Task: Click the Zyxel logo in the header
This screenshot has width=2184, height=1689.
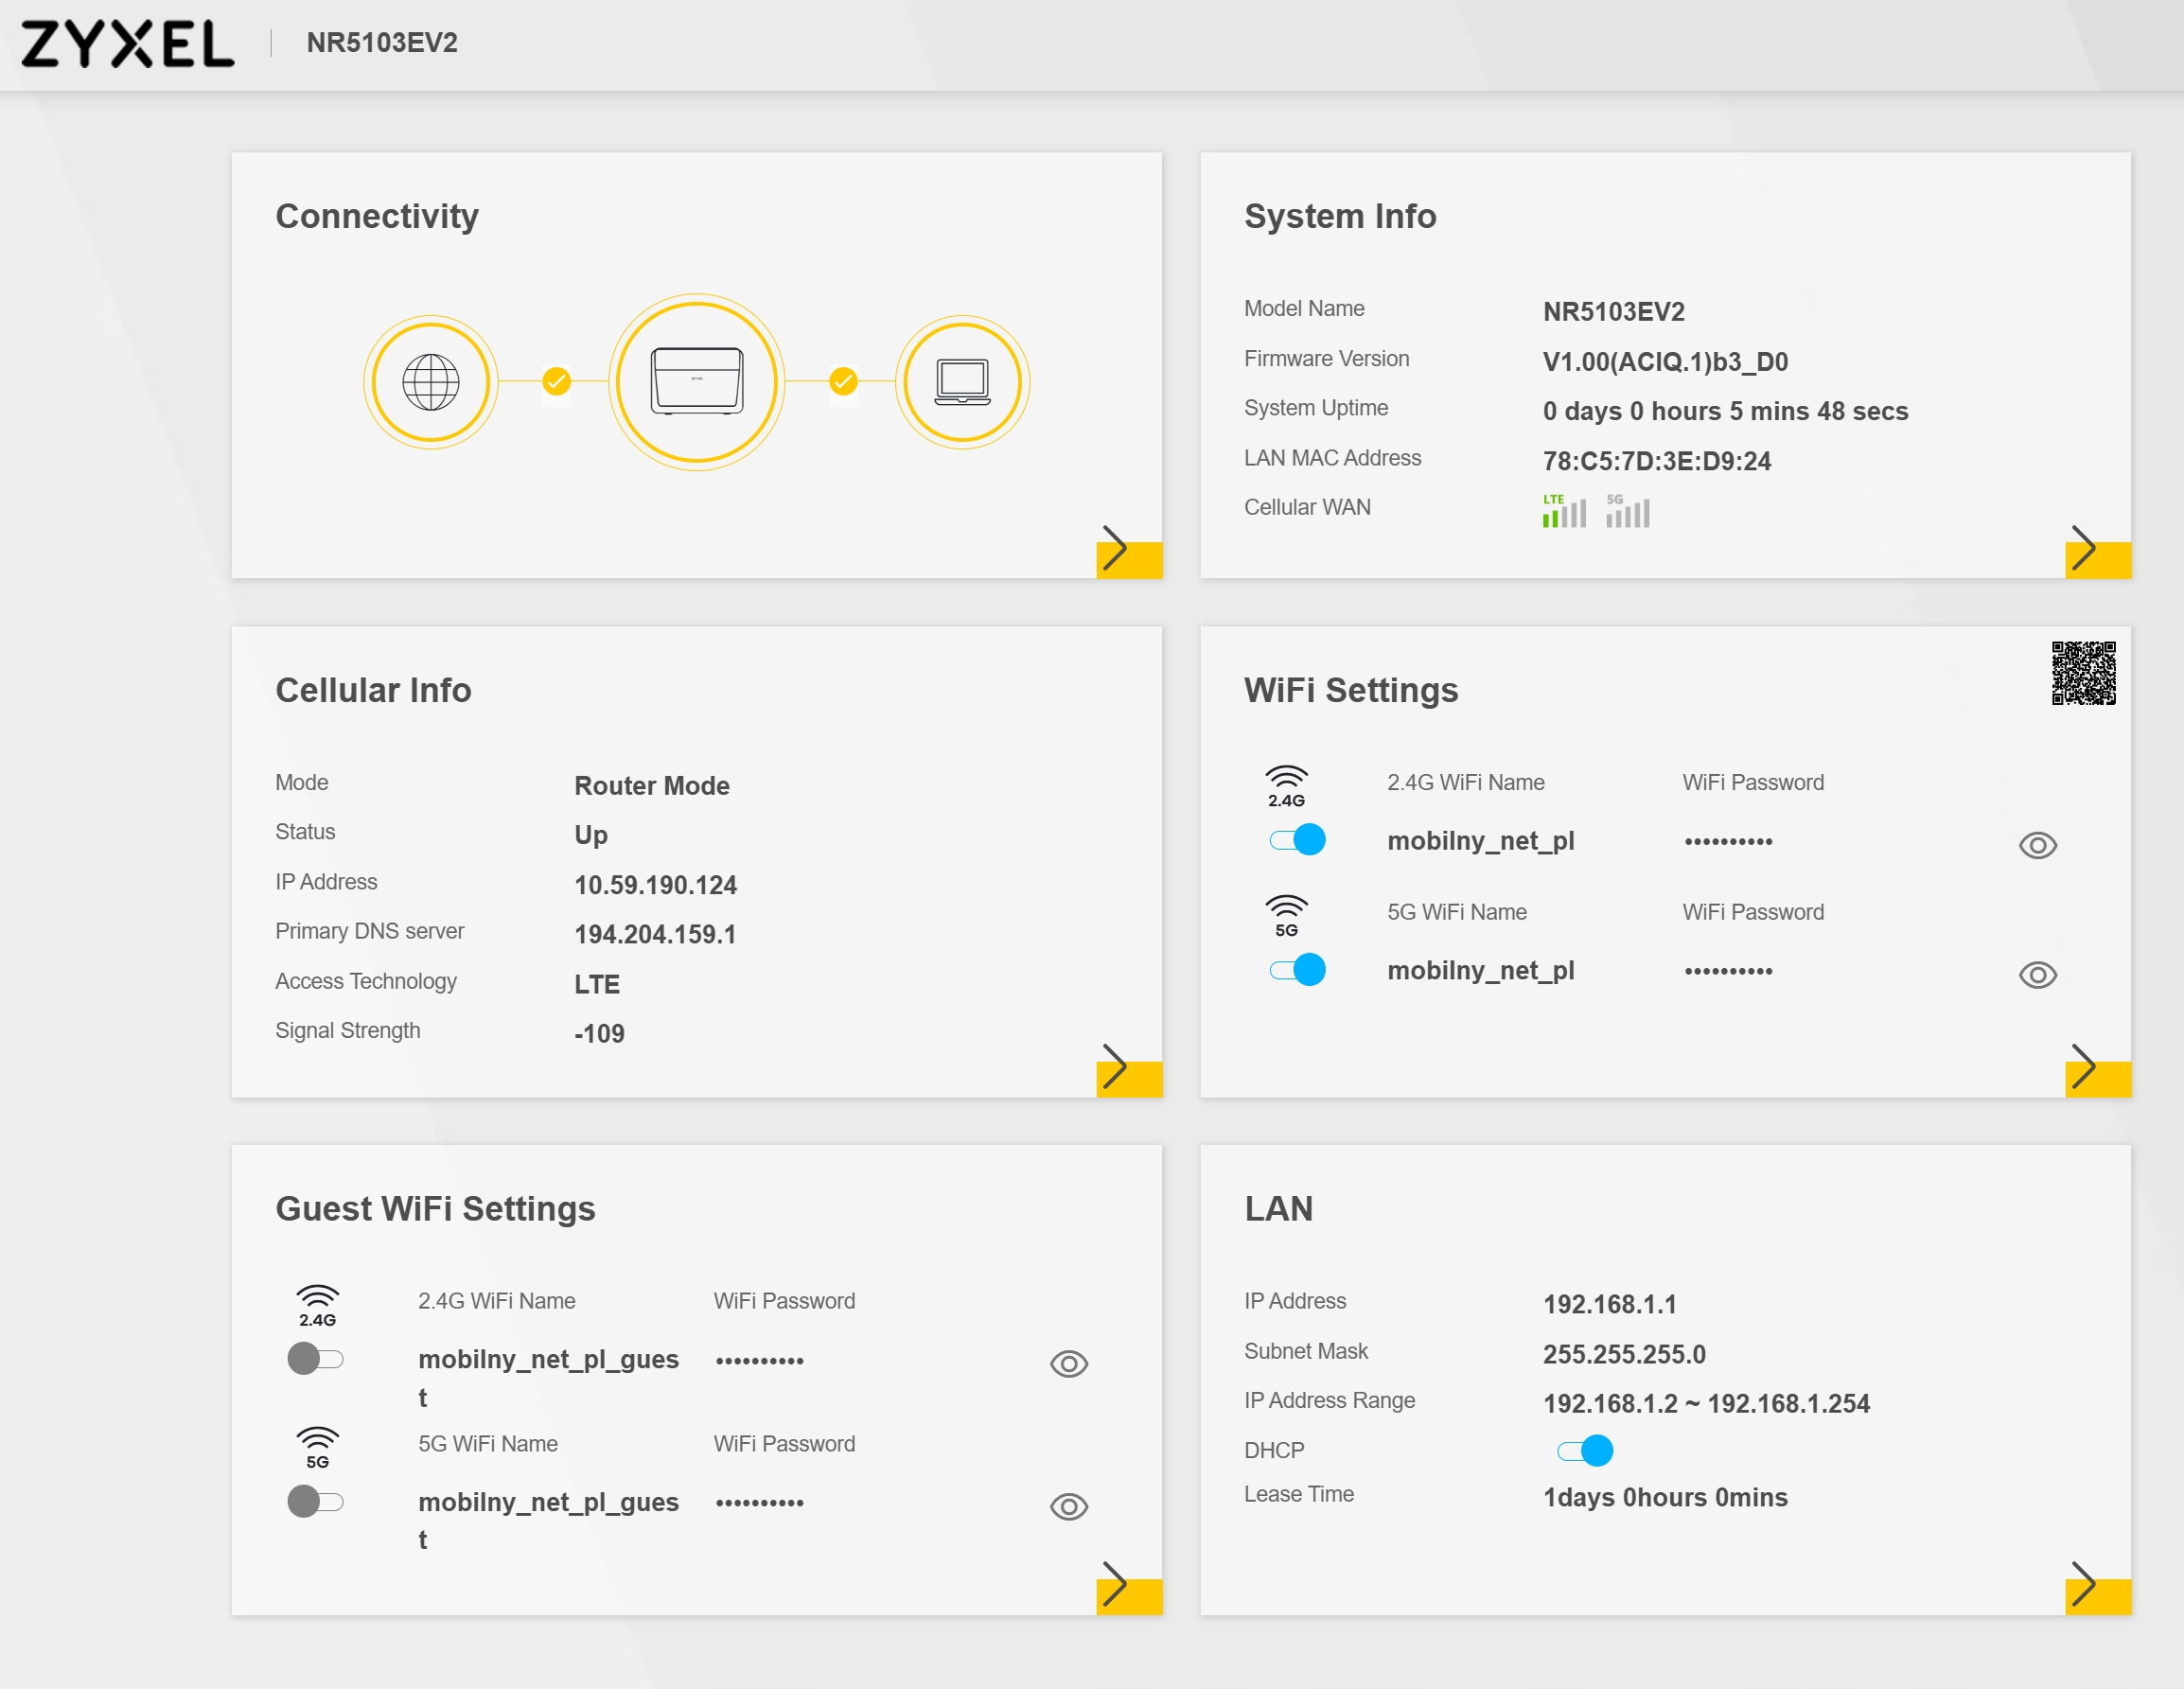Action: 128,44
